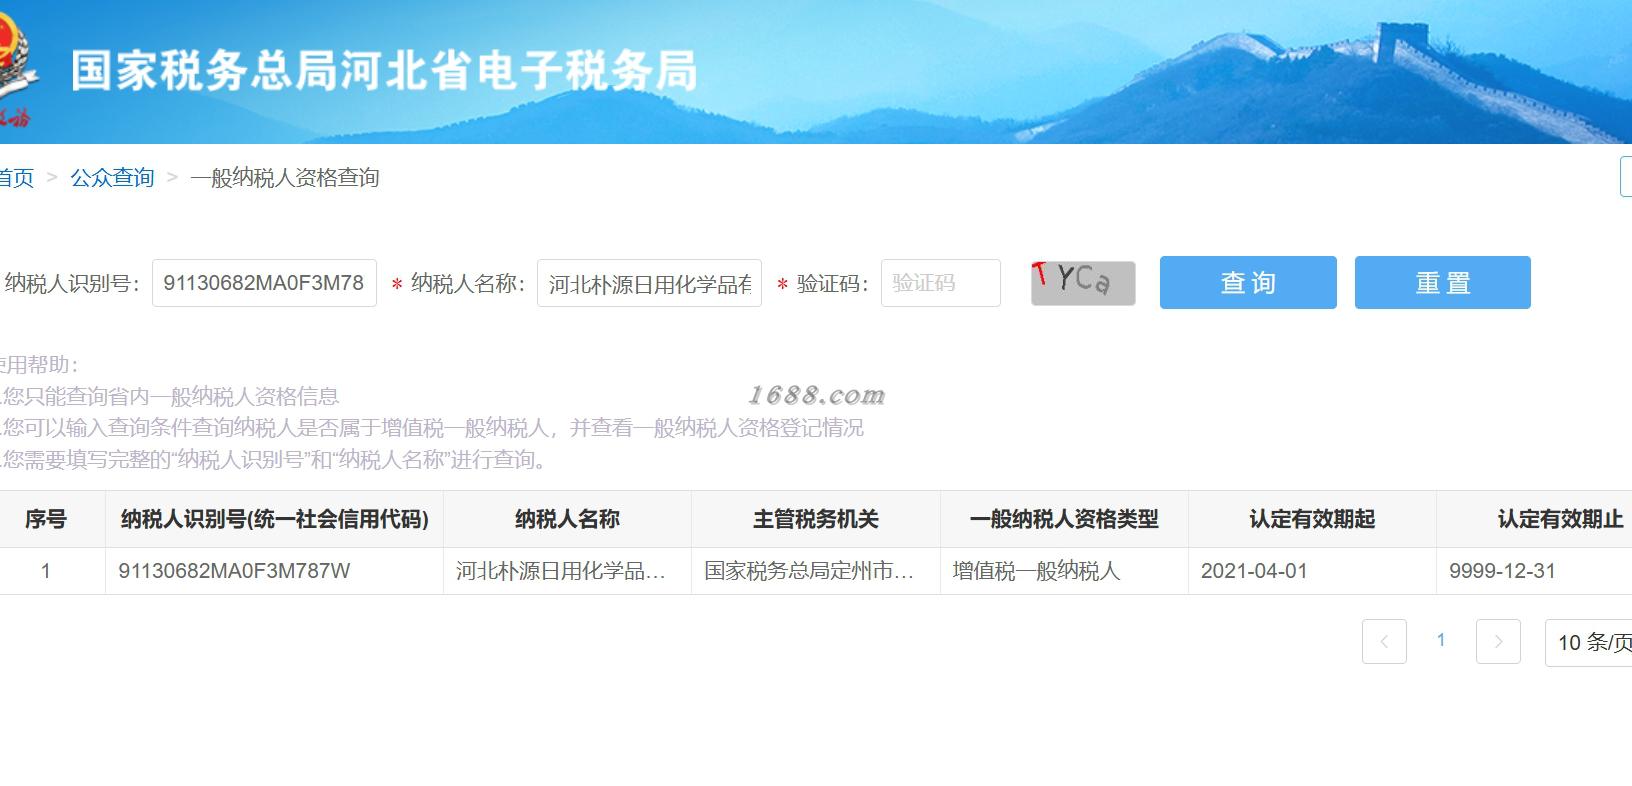Click help line about 增值税一般纳税人 query

(x=432, y=428)
